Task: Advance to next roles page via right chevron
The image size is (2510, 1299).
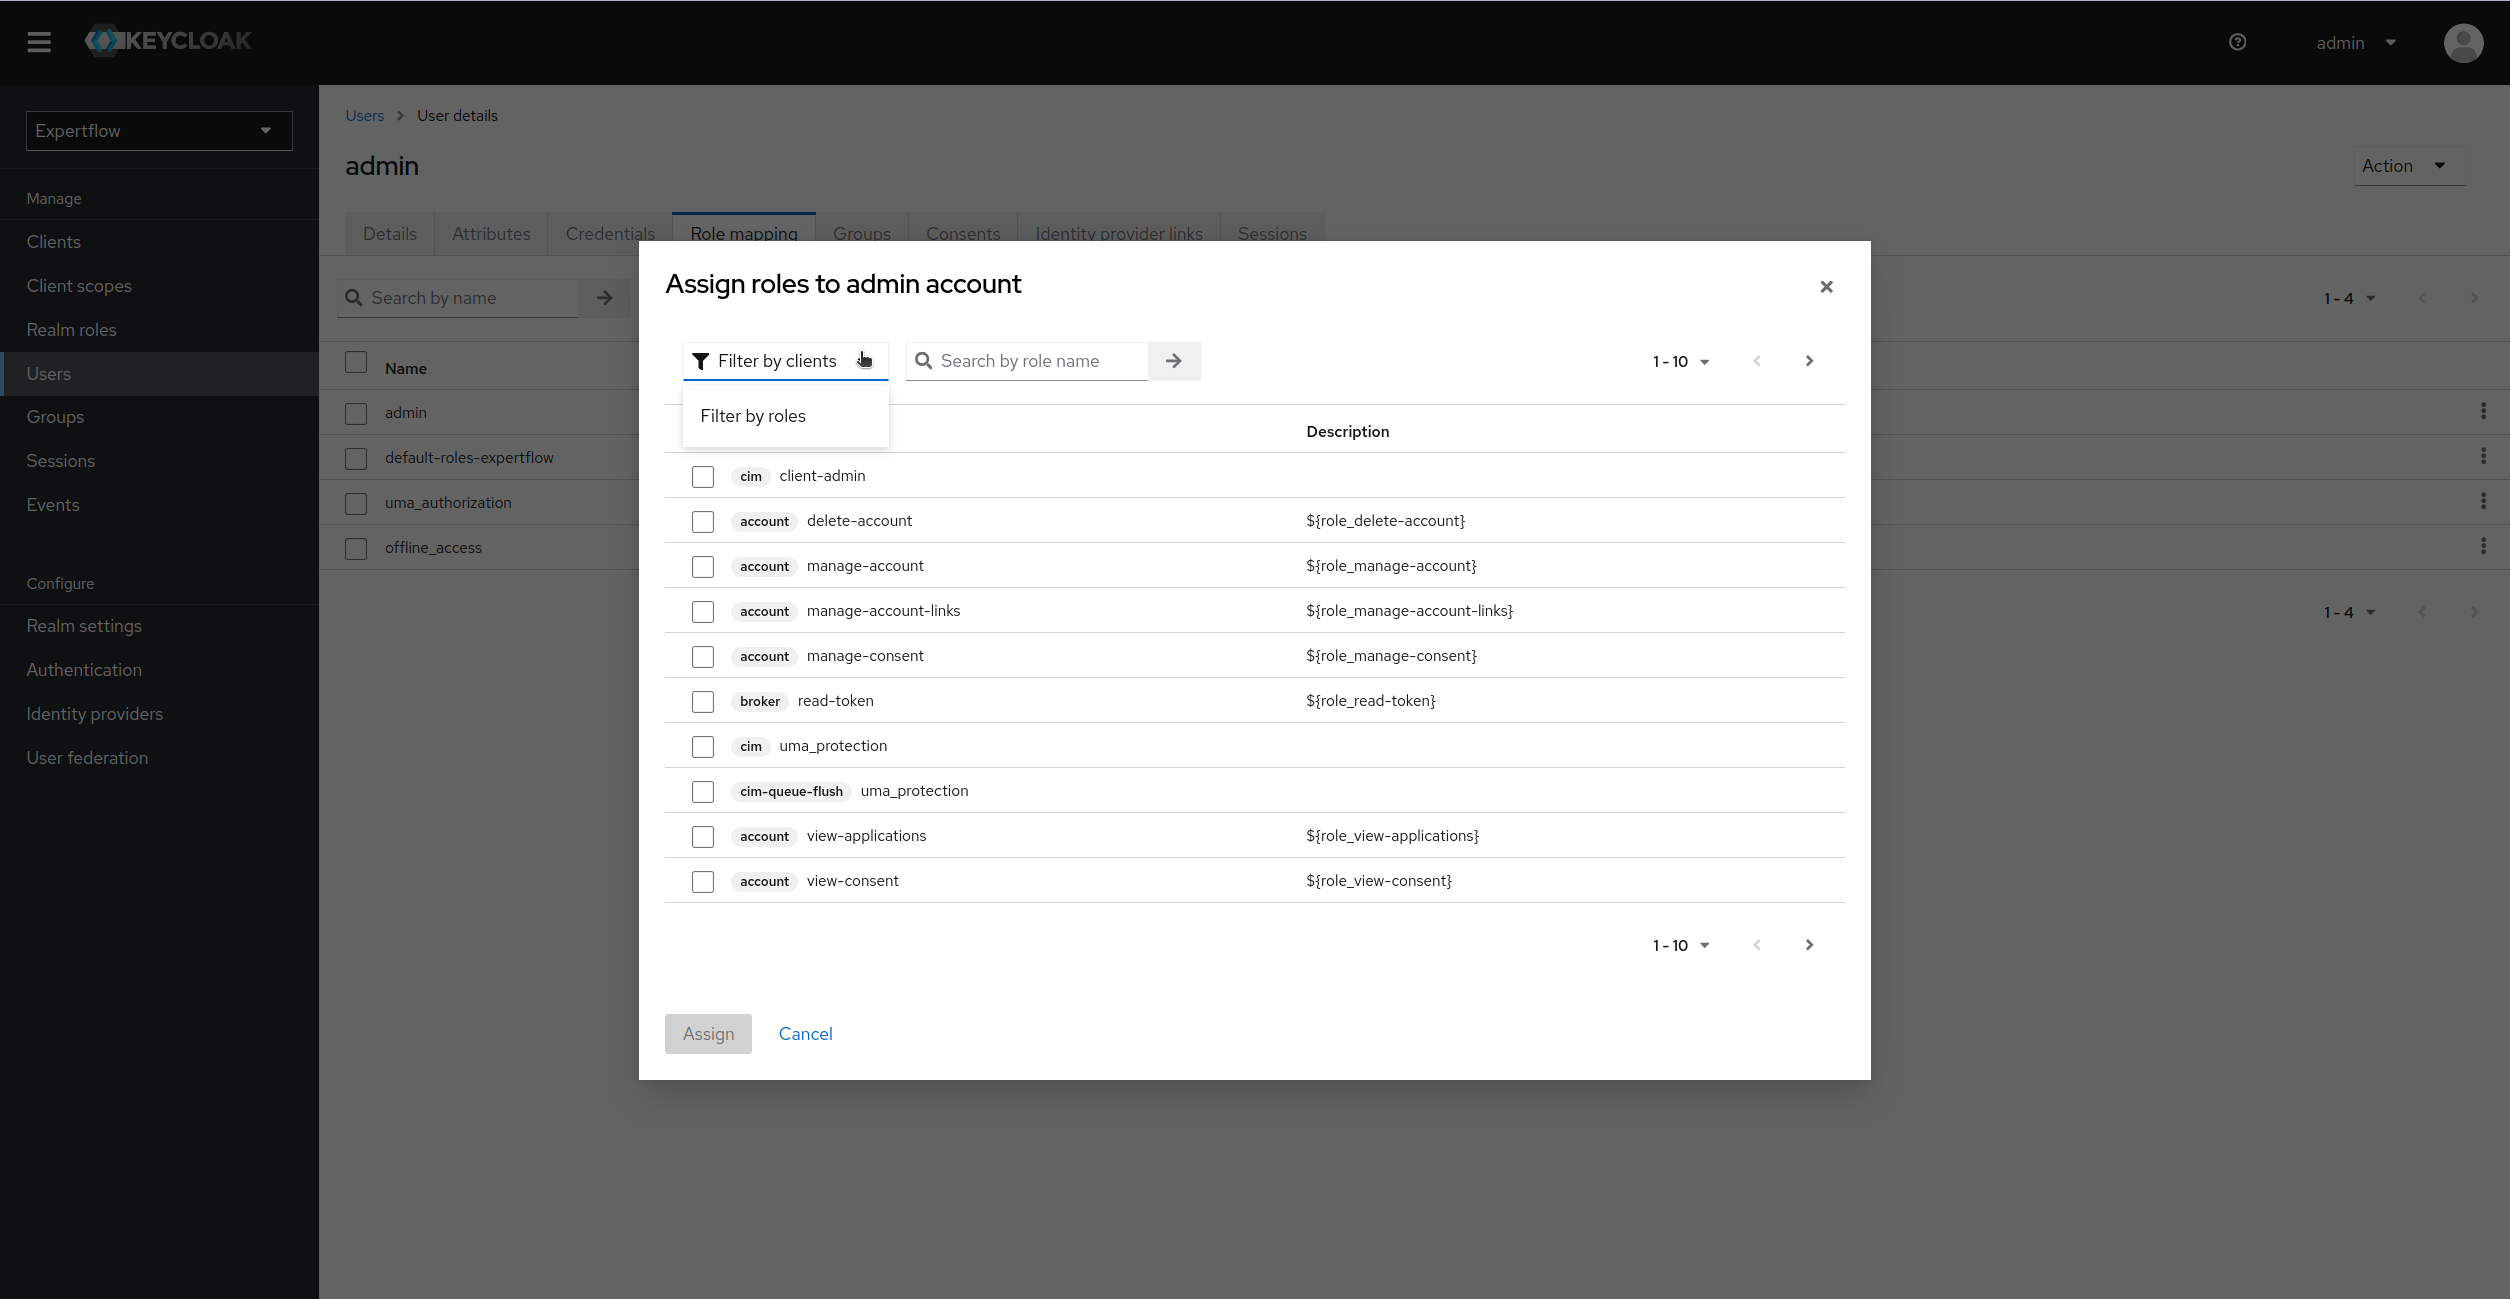Action: tap(1809, 361)
